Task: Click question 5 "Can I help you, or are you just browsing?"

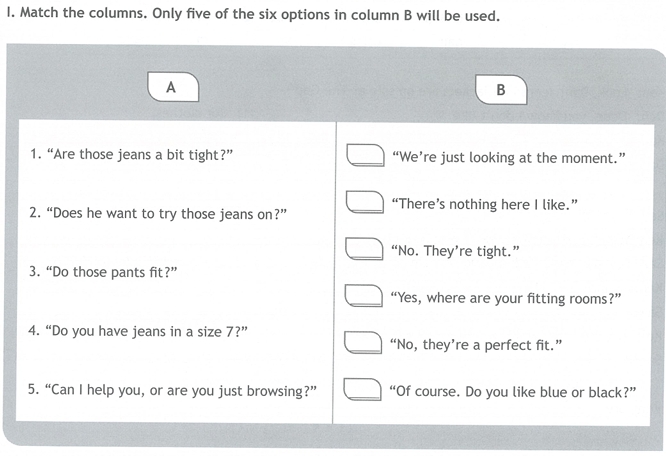Action: 172,390
